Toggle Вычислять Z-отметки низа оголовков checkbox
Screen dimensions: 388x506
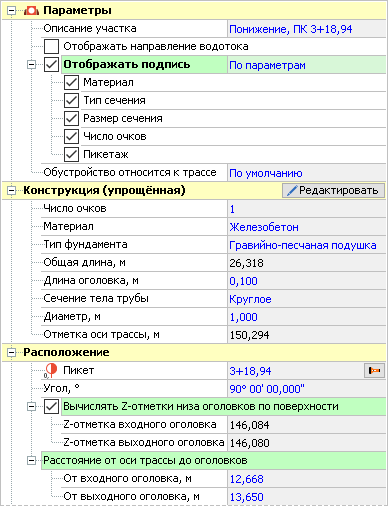click(x=51, y=406)
